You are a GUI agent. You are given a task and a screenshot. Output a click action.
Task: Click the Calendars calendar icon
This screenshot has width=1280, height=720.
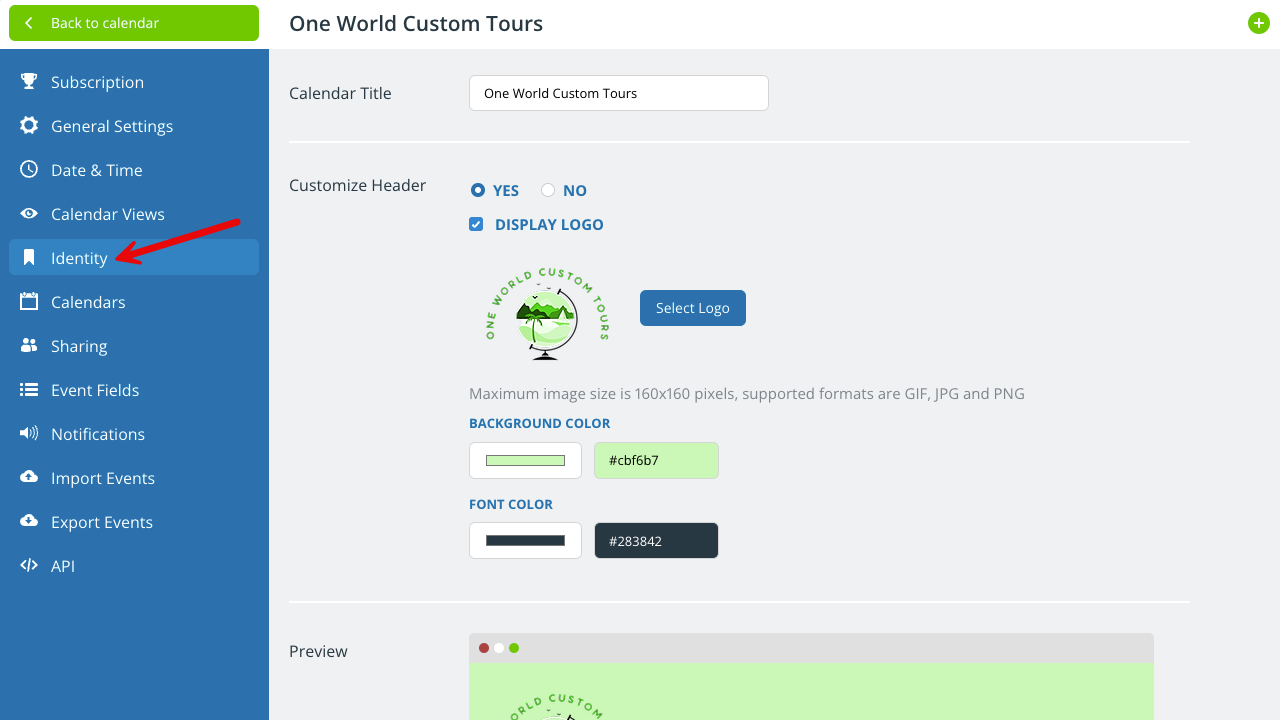click(x=29, y=301)
